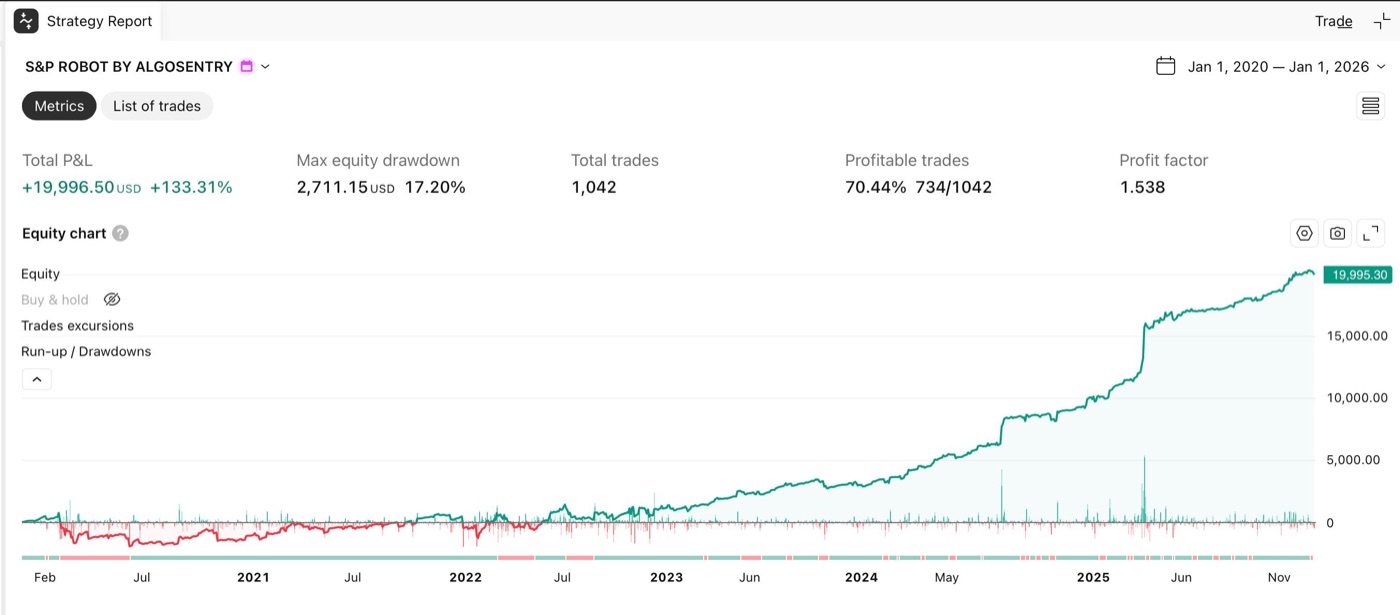
Task: Toggle the Equity legend series
Action: (40, 274)
